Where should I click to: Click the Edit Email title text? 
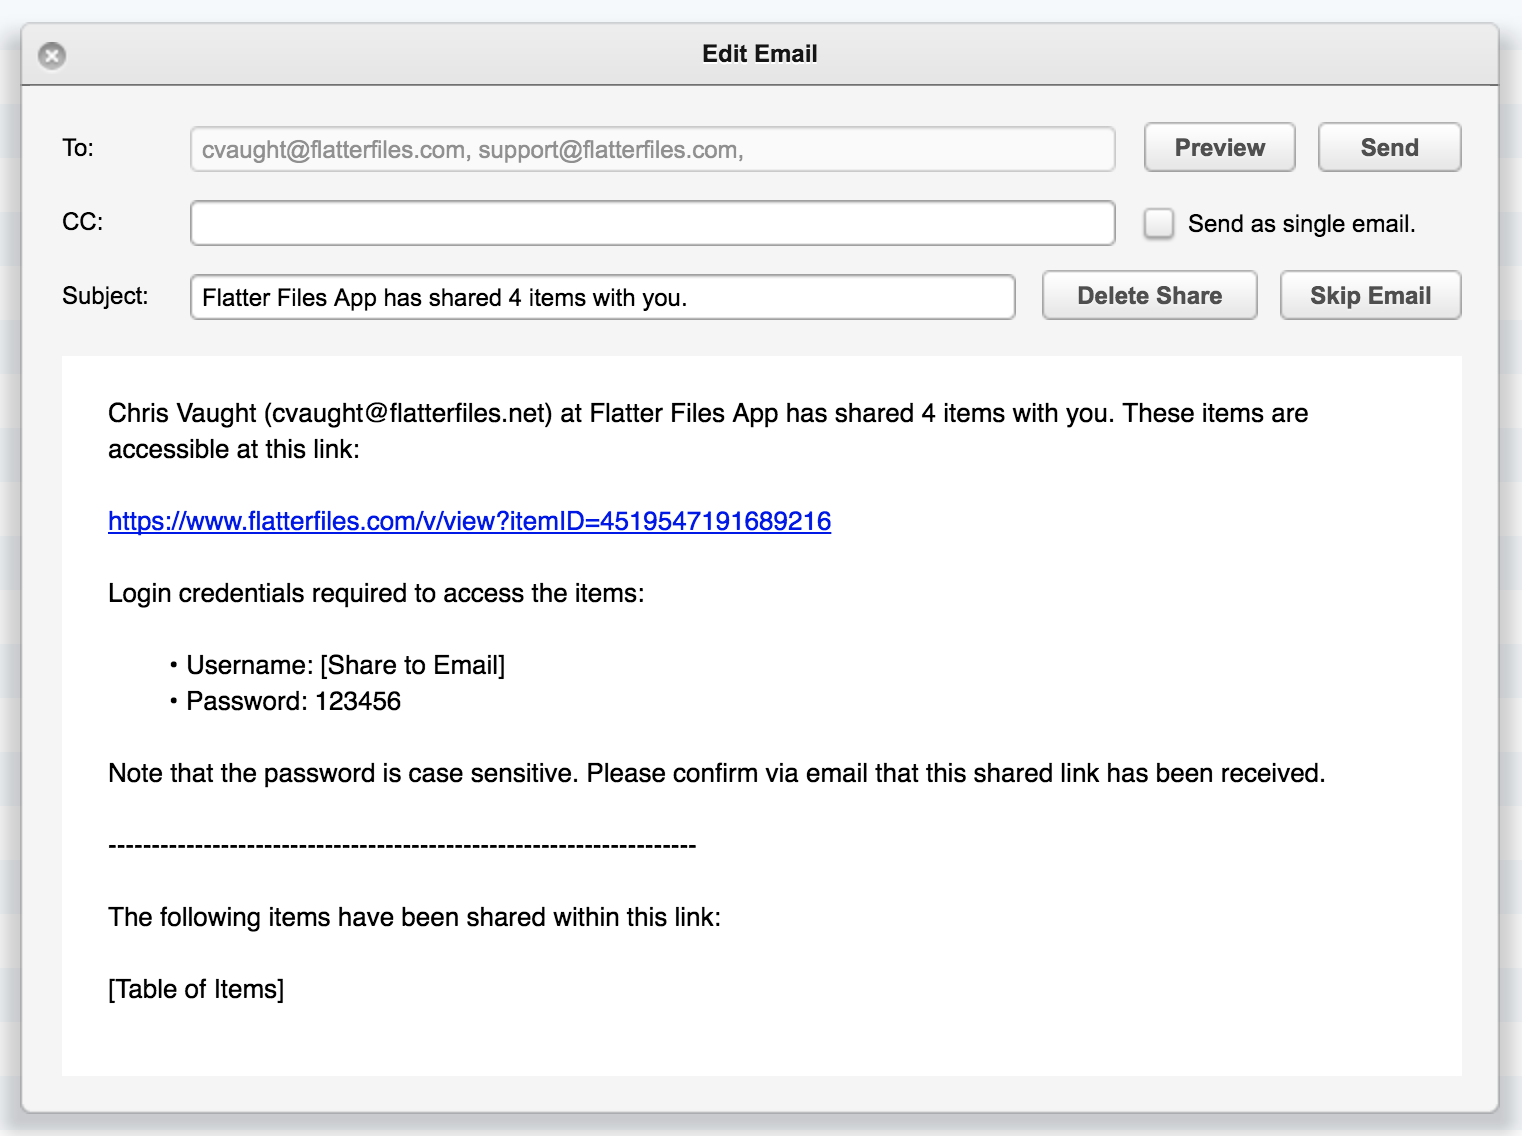[x=760, y=54]
